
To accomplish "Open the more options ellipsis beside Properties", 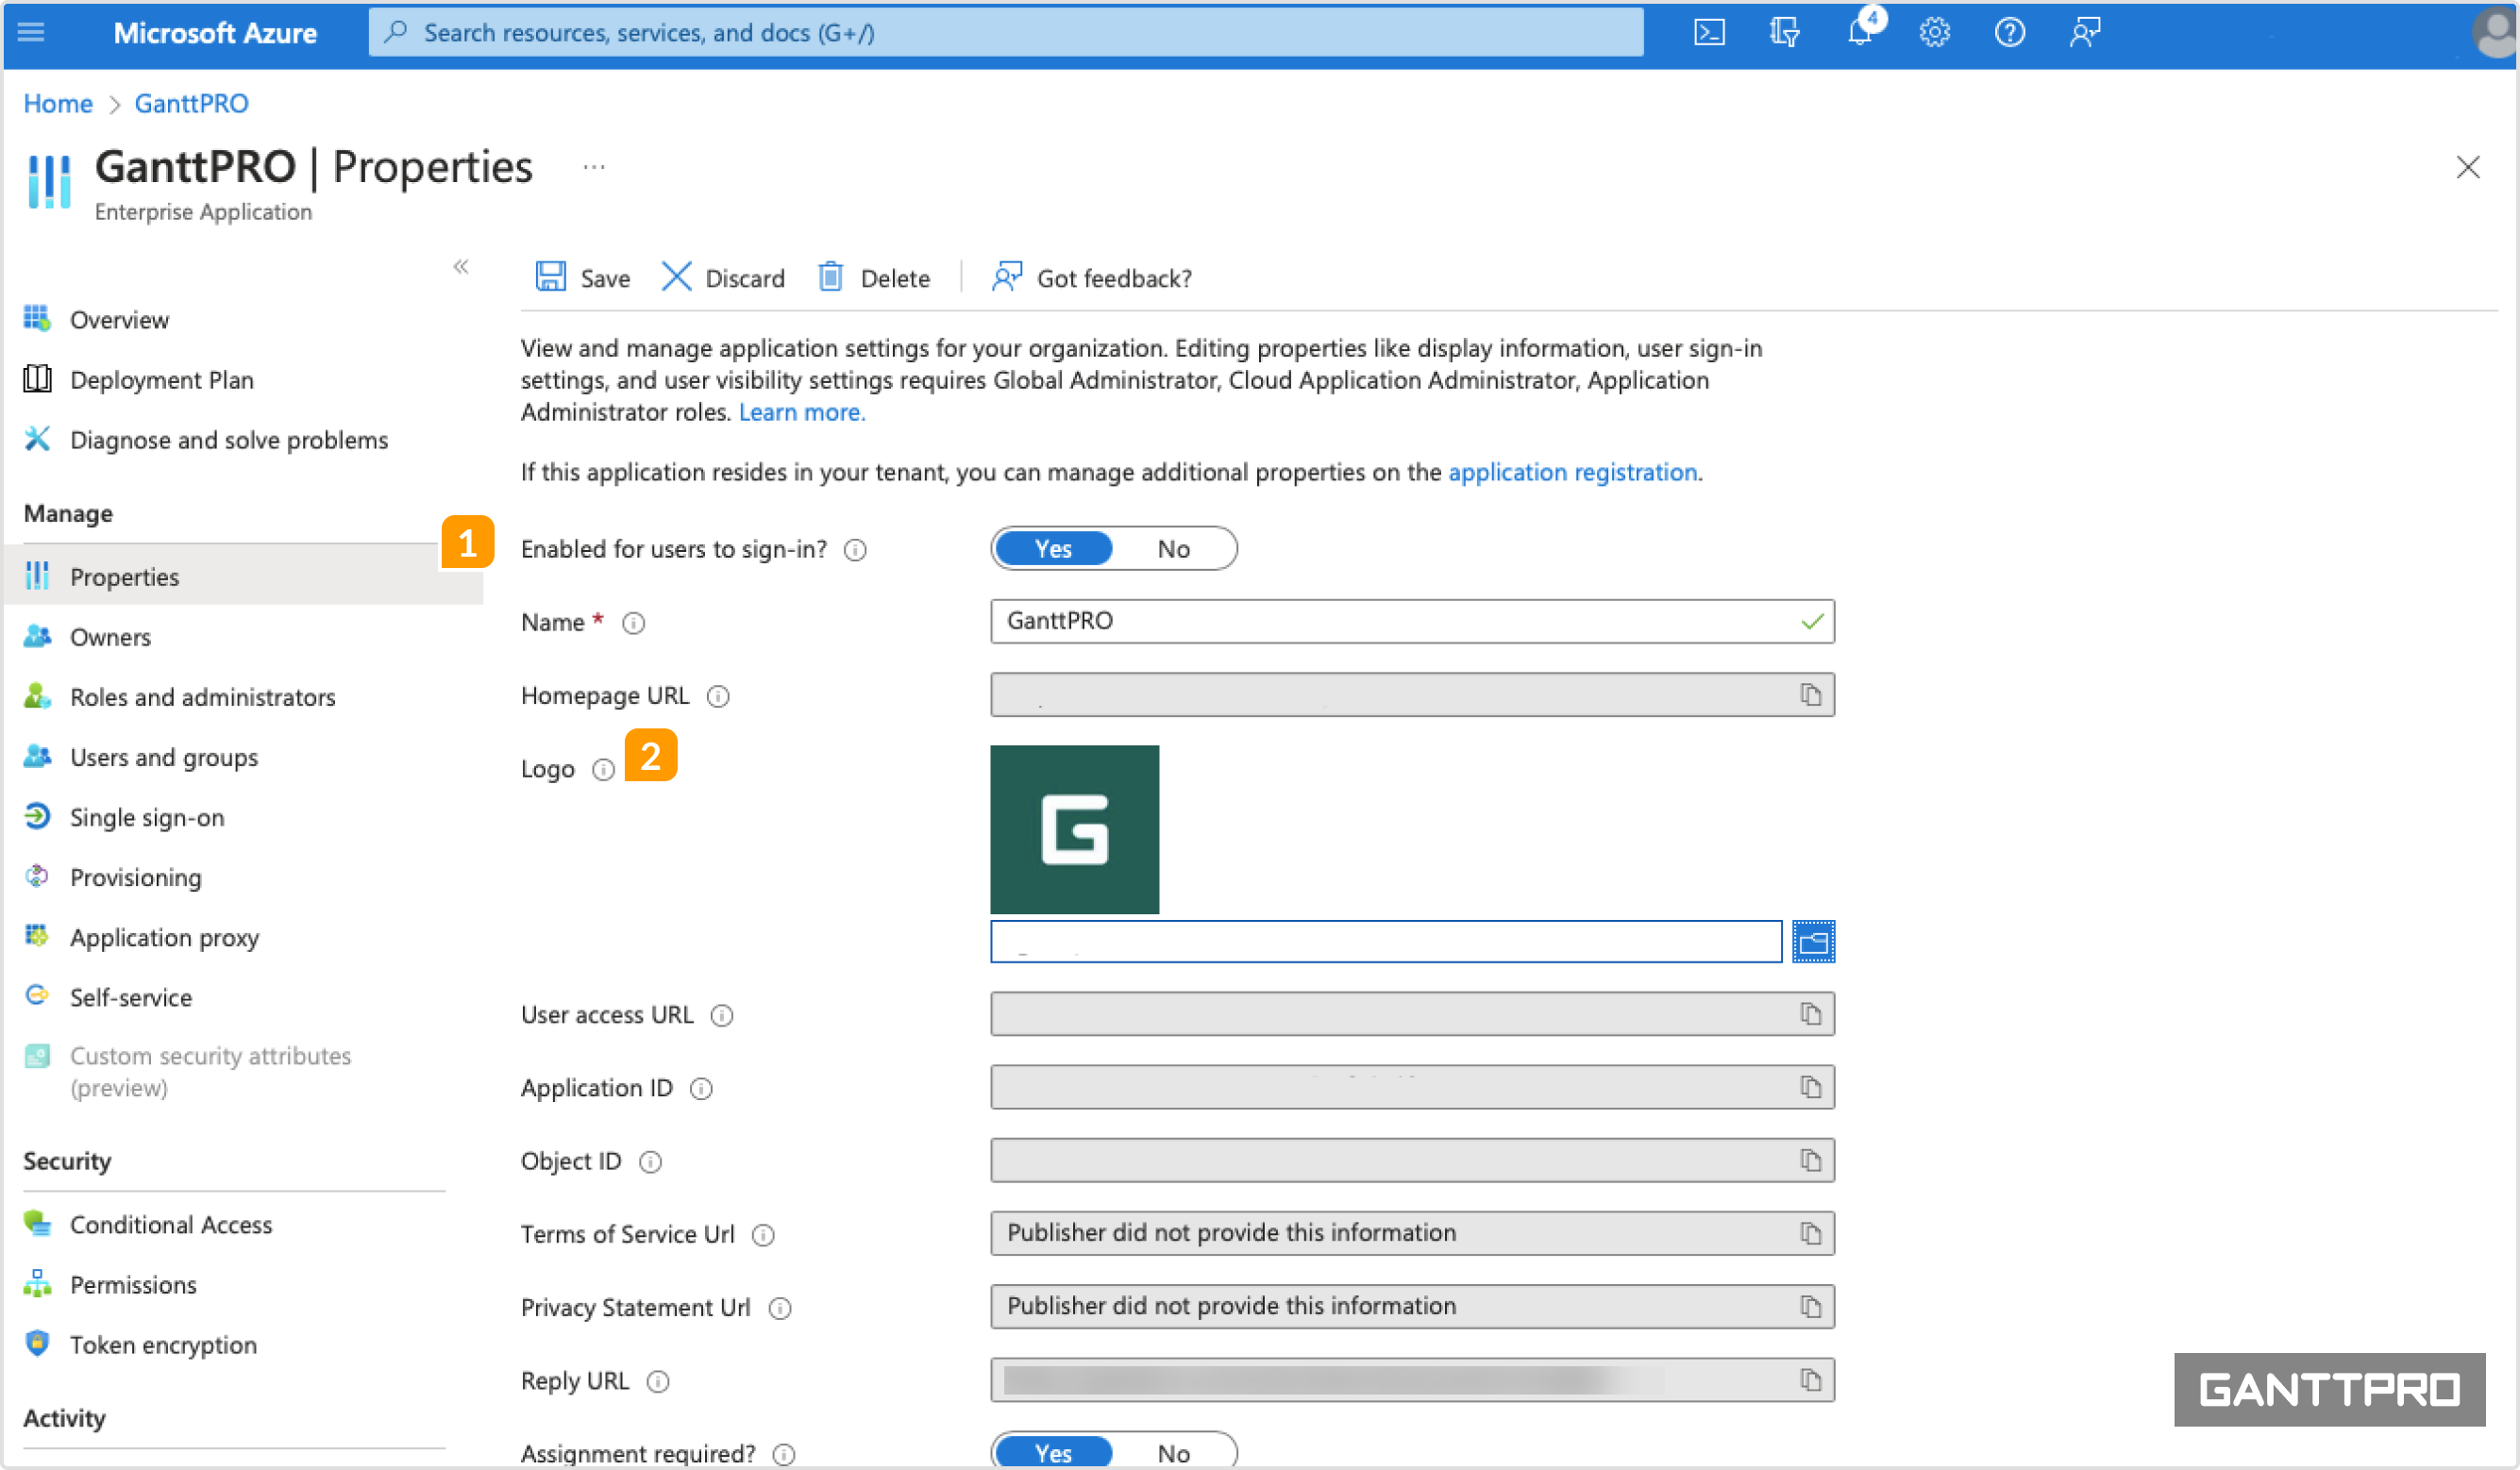I will coord(594,167).
